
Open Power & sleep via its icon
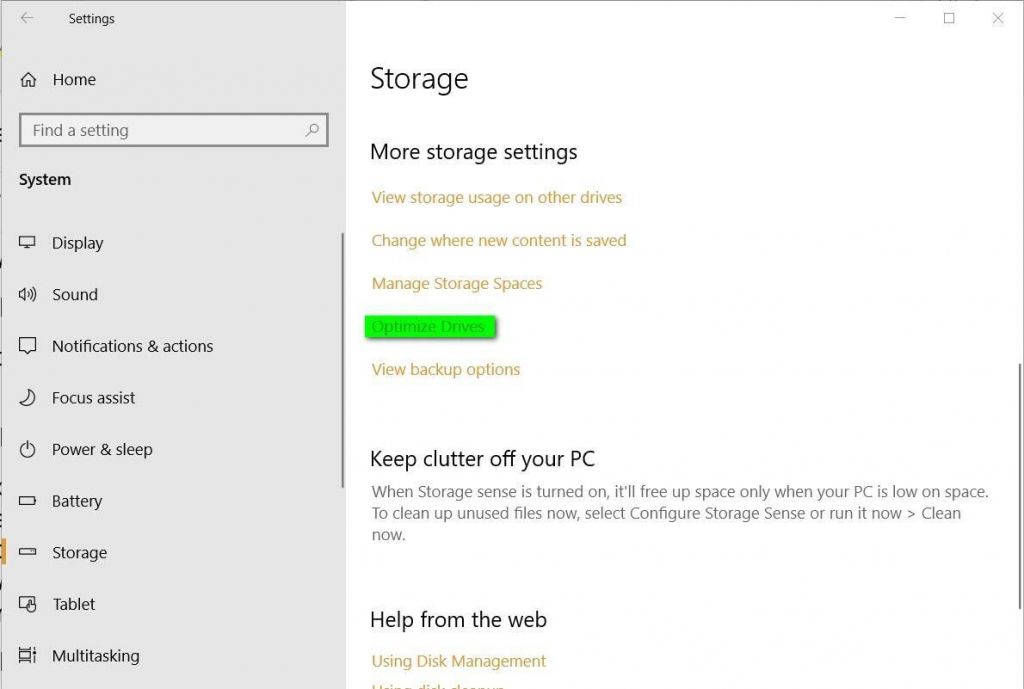point(27,449)
